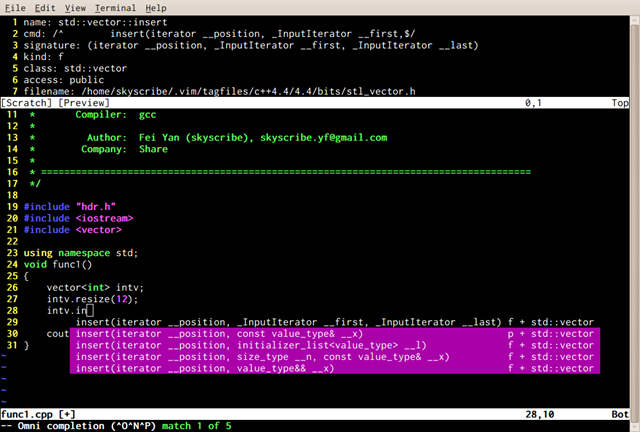640x432 pixels.
Task: Click the comment end '*/' on line 17
Action: pyautogui.click(x=35, y=184)
